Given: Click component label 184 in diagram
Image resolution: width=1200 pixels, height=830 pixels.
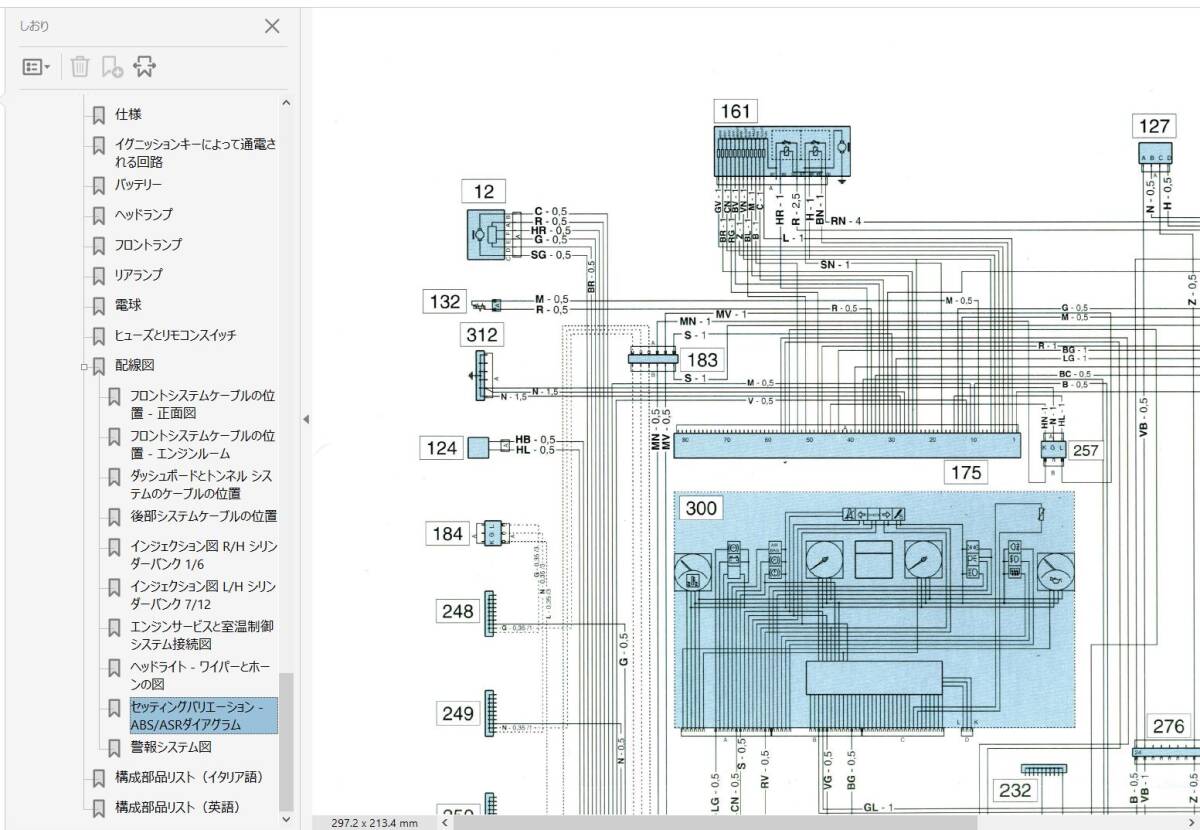Looking at the screenshot, I should coord(447,533).
